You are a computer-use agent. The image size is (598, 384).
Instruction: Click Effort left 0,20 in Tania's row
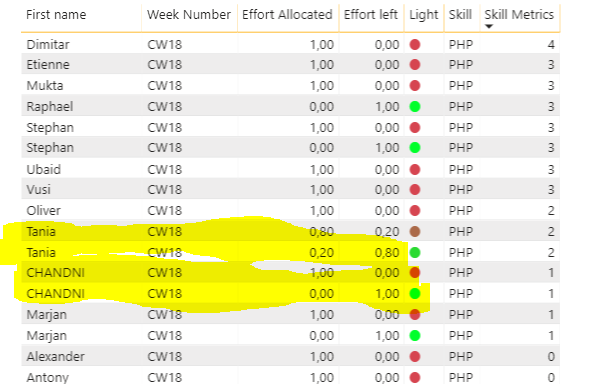(x=387, y=231)
